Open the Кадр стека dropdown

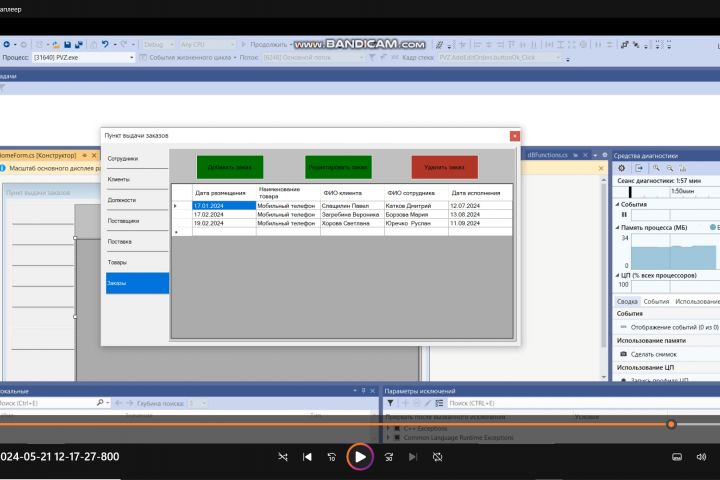(x=500, y=57)
